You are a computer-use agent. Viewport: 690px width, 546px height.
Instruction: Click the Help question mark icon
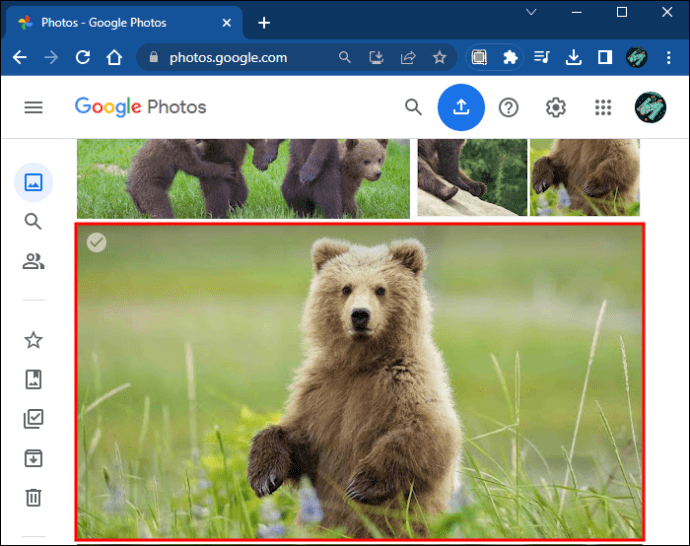coord(509,107)
